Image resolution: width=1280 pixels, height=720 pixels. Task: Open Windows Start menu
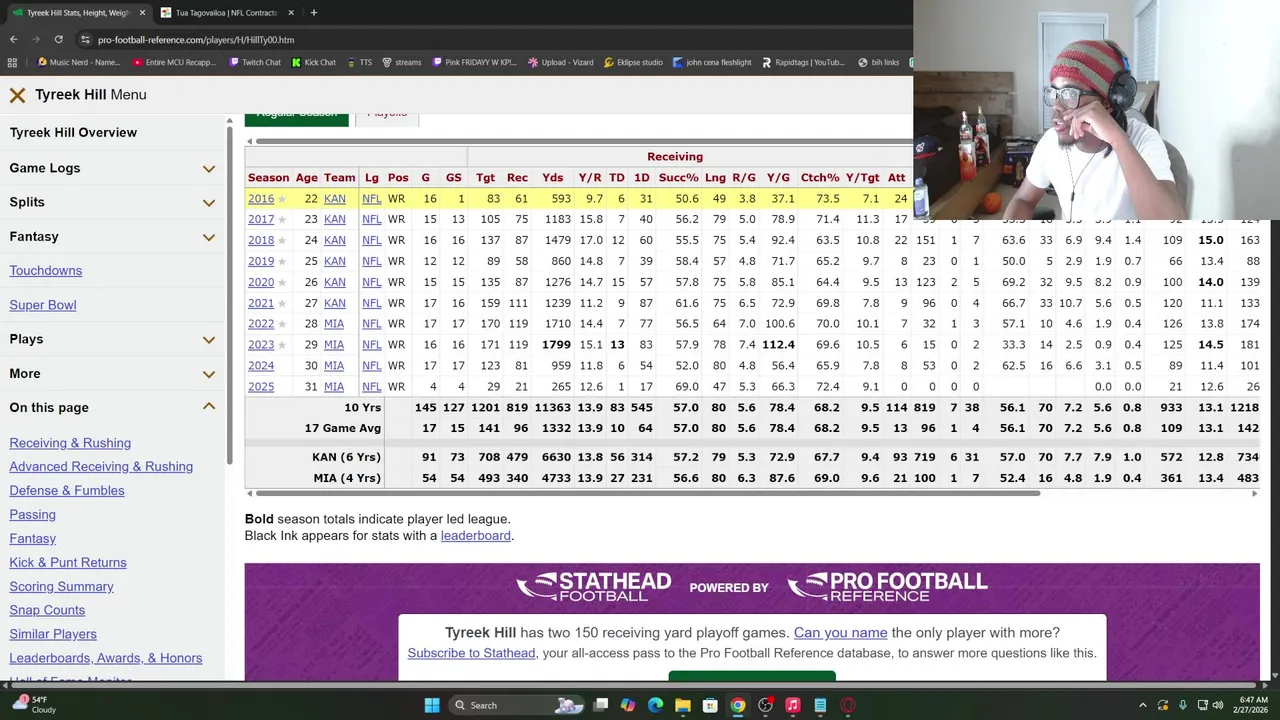pos(432,705)
